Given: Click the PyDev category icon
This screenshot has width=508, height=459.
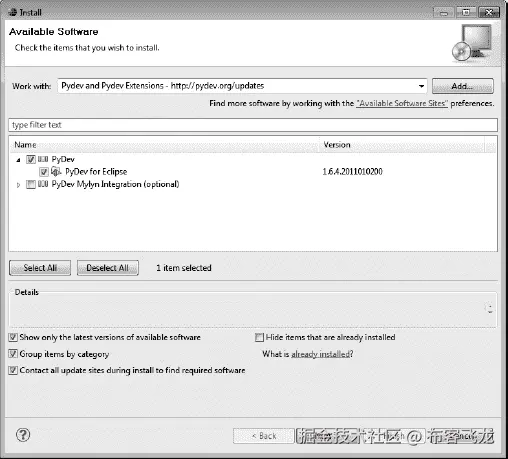Looking at the screenshot, I should pos(43,159).
